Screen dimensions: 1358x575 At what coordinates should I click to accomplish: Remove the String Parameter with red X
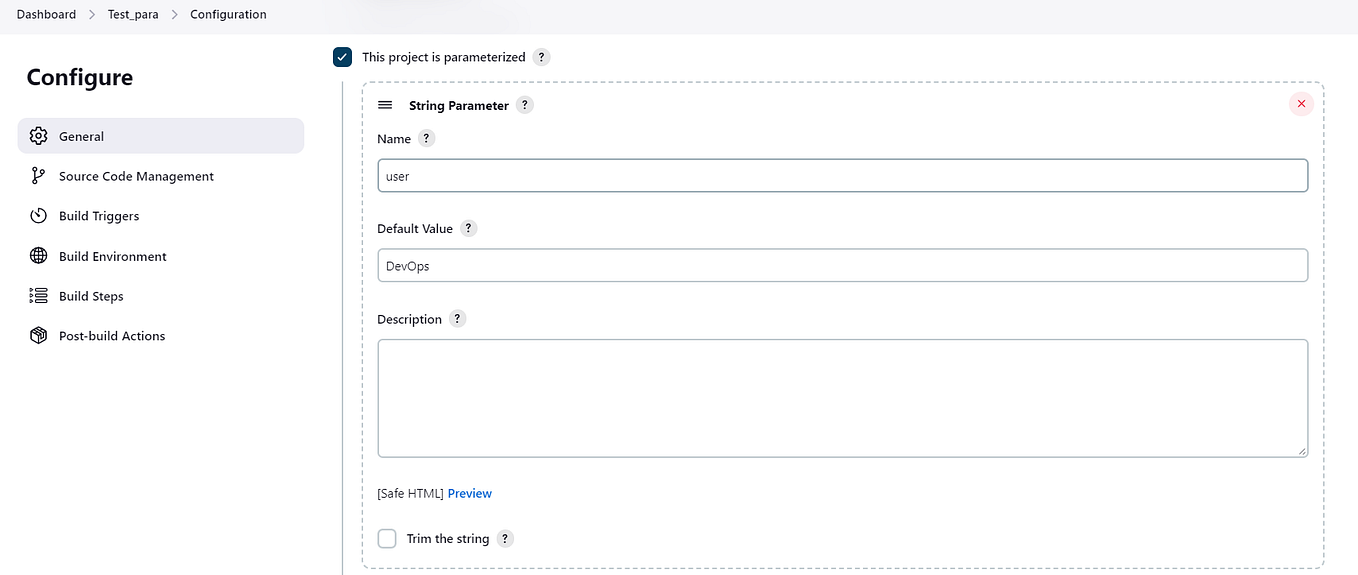pyautogui.click(x=1301, y=104)
